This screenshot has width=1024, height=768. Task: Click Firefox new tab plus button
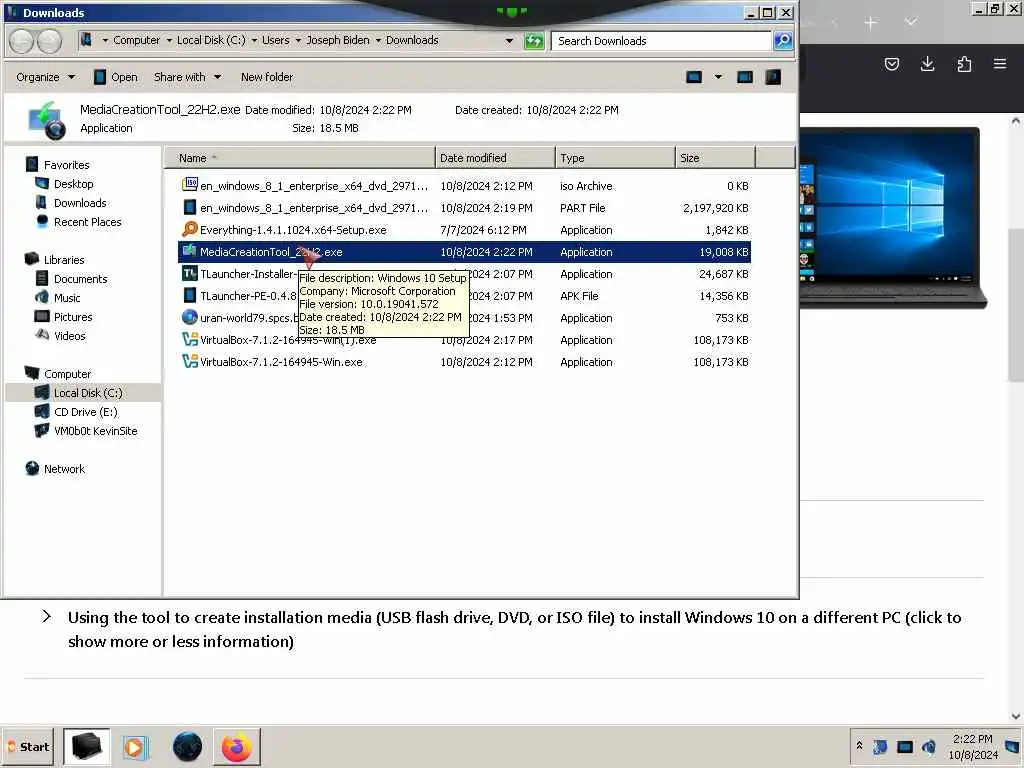click(x=870, y=24)
